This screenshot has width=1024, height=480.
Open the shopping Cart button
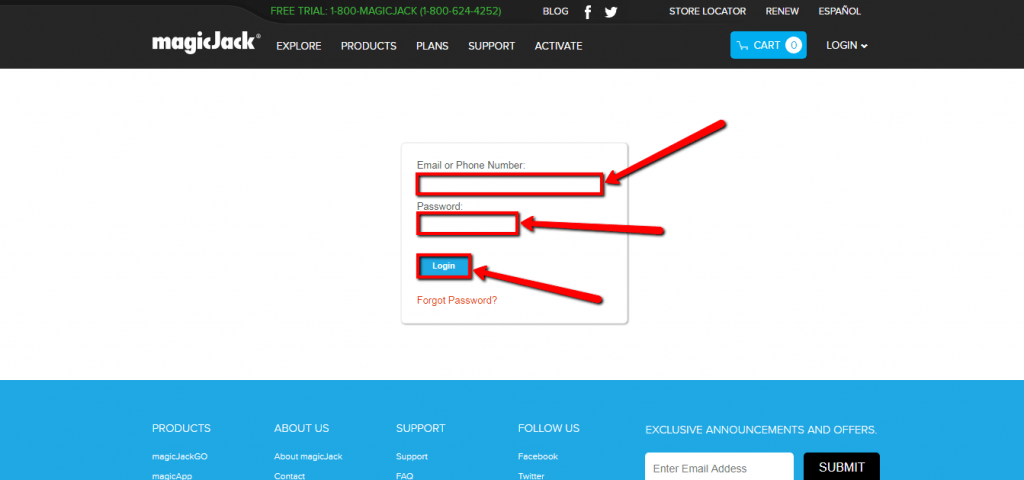768,45
